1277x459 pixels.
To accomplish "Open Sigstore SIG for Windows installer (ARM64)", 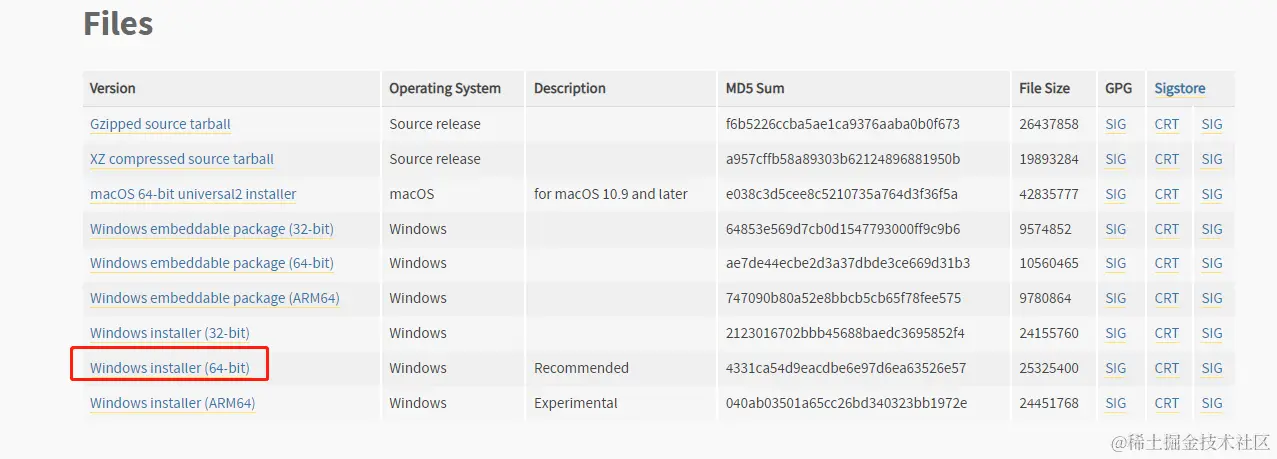I will (1212, 403).
